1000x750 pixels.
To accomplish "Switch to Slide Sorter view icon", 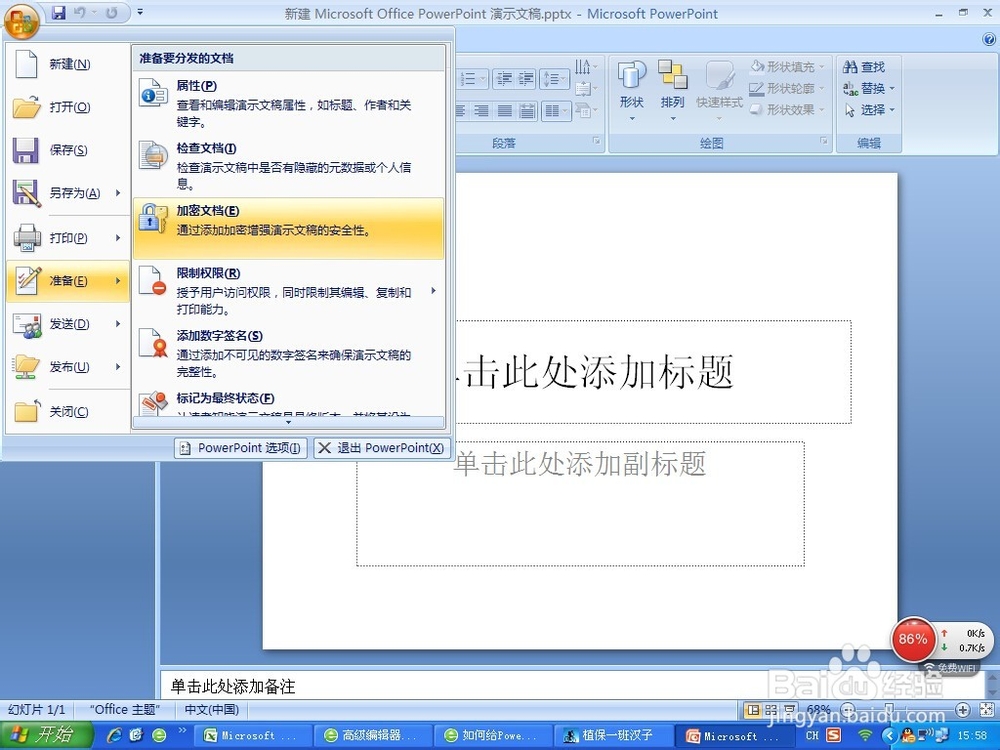I will click(x=771, y=710).
